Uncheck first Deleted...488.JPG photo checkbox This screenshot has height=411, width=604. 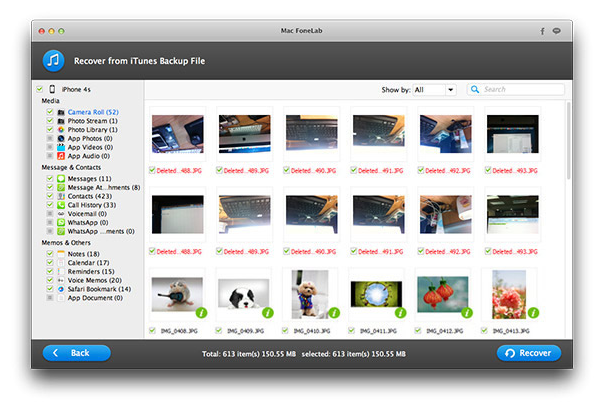[153, 169]
